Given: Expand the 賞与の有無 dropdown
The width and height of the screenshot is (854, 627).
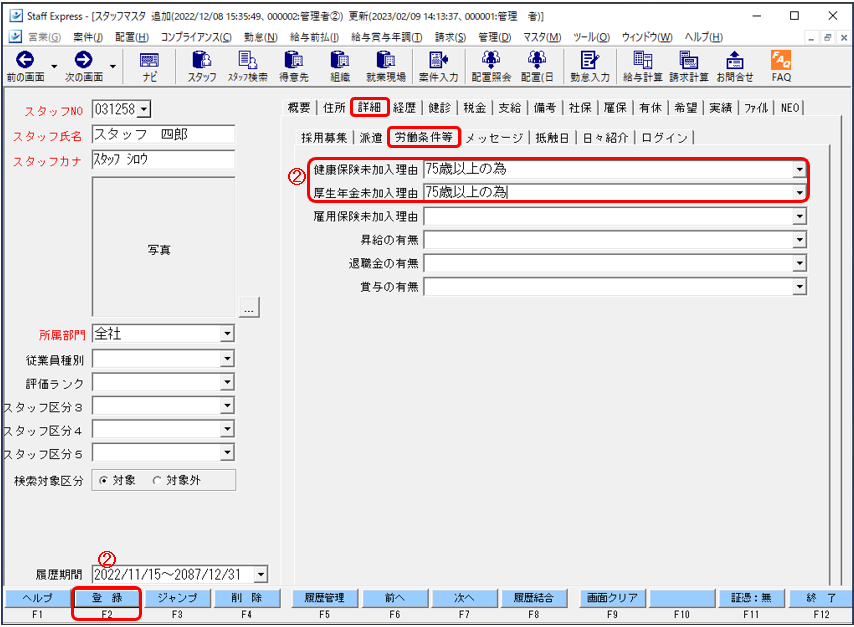Looking at the screenshot, I should click(x=799, y=287).
